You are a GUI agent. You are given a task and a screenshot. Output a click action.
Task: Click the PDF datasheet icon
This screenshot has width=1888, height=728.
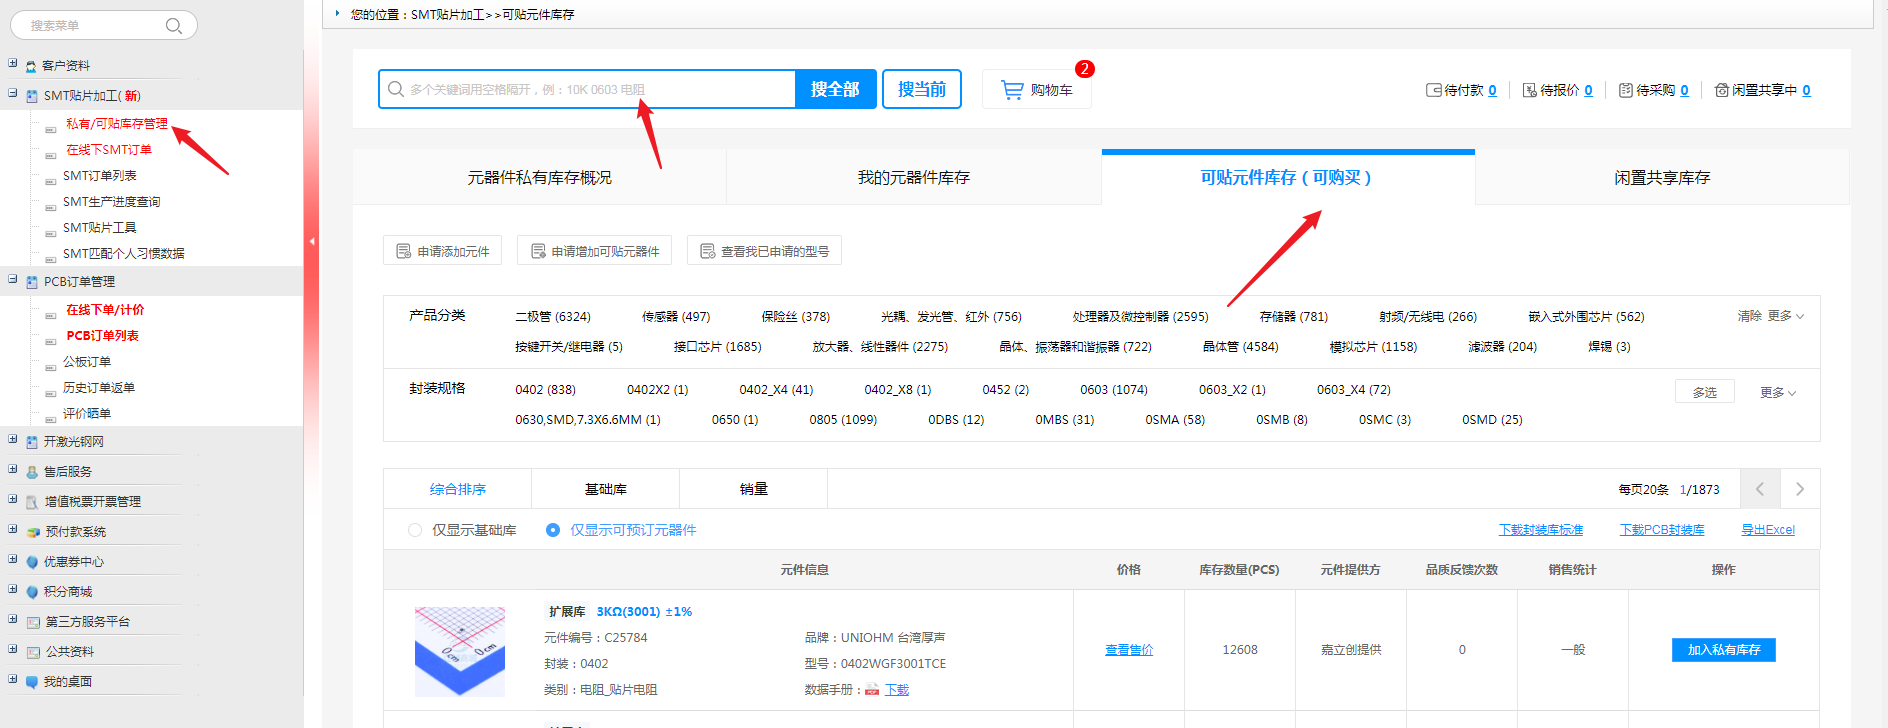pyautogui.click(x=872, y=690)
